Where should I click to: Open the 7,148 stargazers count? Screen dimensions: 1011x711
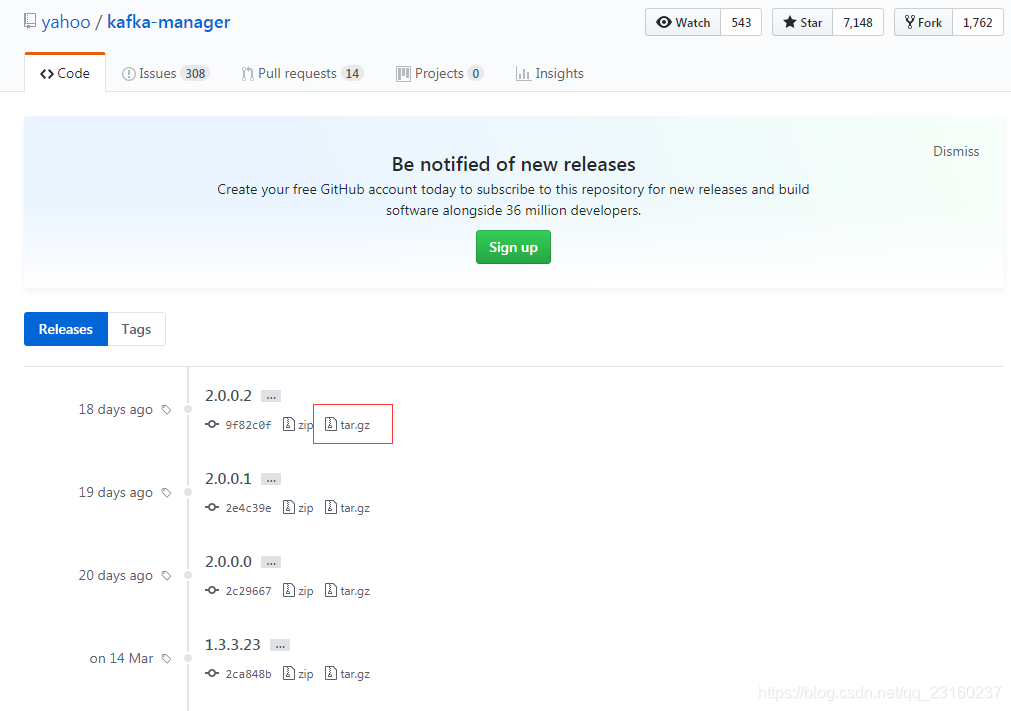858,23
